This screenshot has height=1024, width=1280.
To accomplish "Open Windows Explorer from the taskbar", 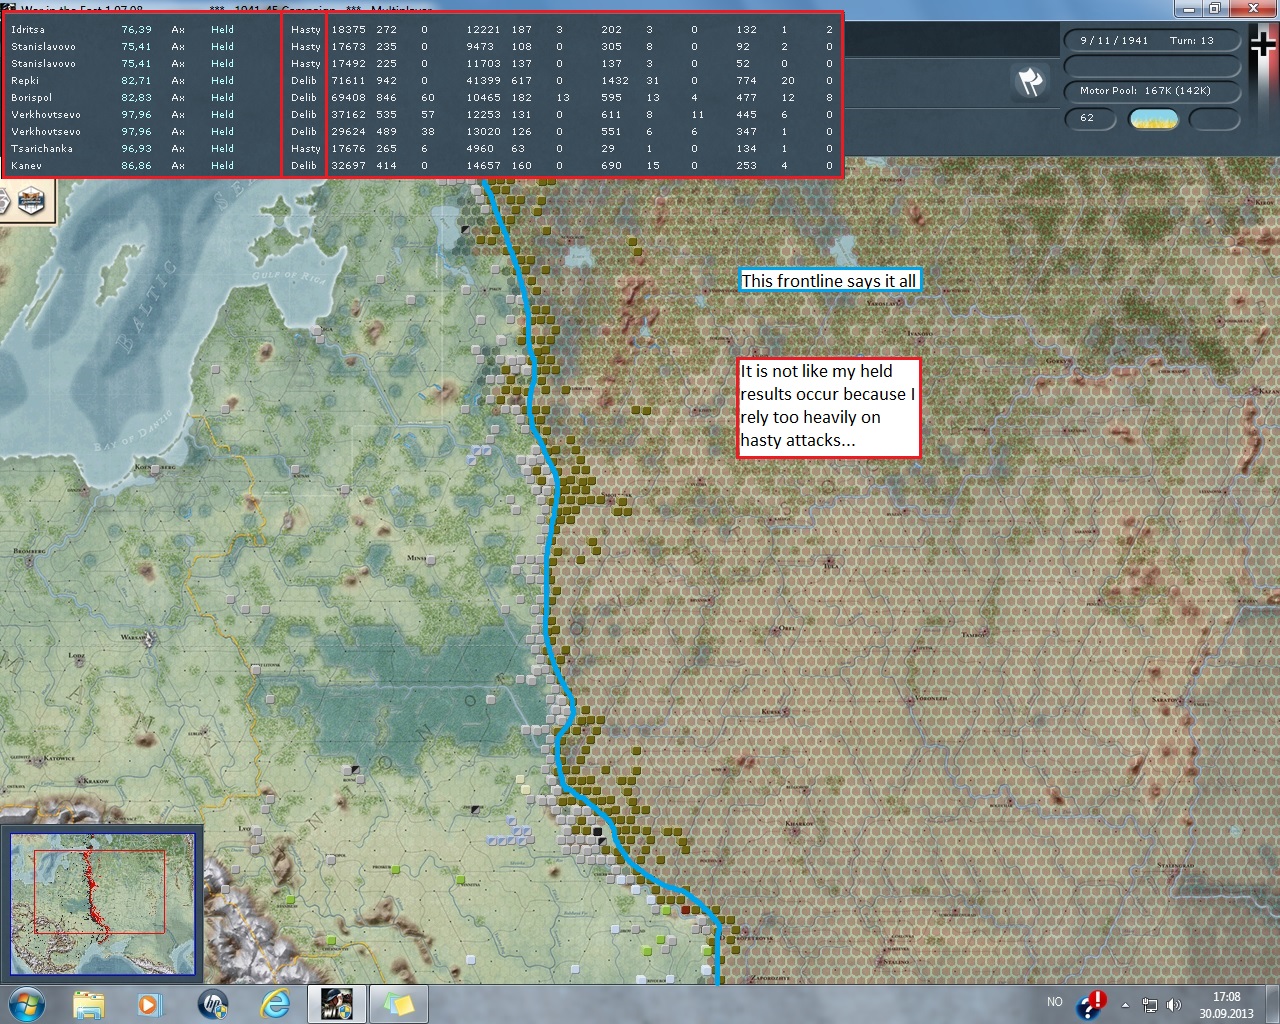I will tap(88, 1004).
